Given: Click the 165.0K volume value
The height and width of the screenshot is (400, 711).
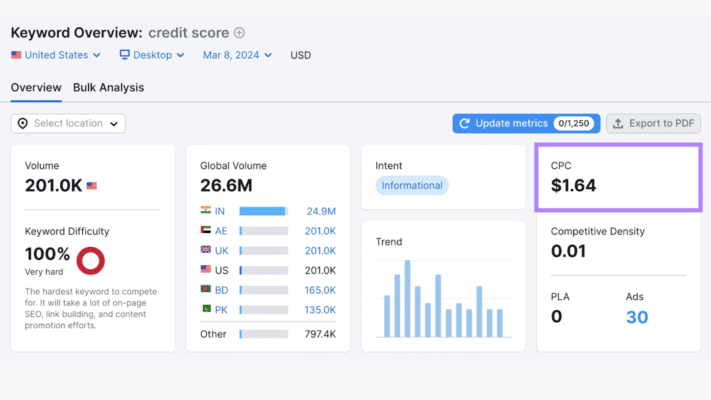Looking at the screenshot, I should tap(320, 290).
